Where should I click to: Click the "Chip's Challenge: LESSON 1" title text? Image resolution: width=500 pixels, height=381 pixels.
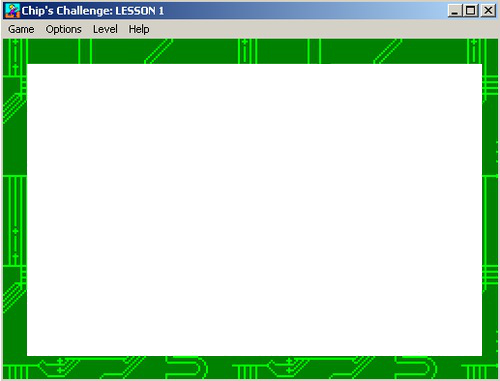(93, 11)
